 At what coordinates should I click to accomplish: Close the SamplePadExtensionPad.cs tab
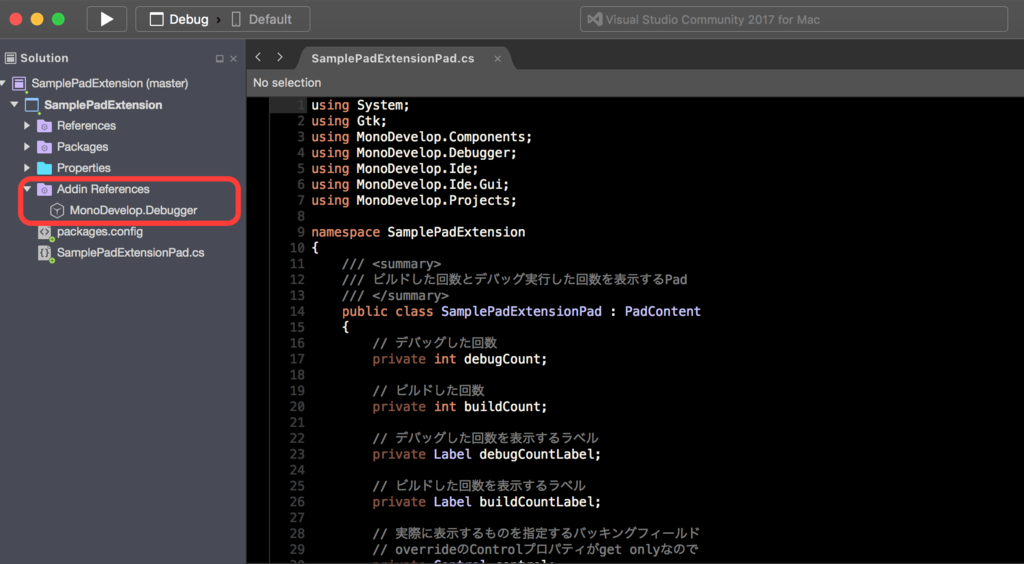point(498,59)
